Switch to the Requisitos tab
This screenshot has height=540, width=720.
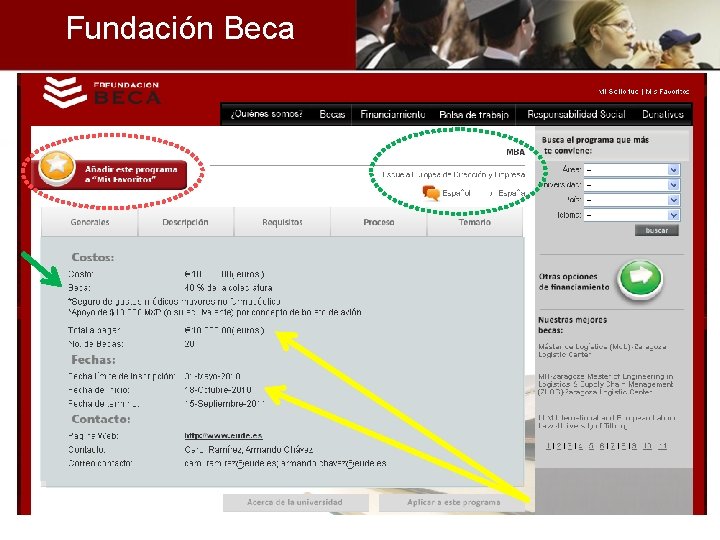(x=282, y=222)
